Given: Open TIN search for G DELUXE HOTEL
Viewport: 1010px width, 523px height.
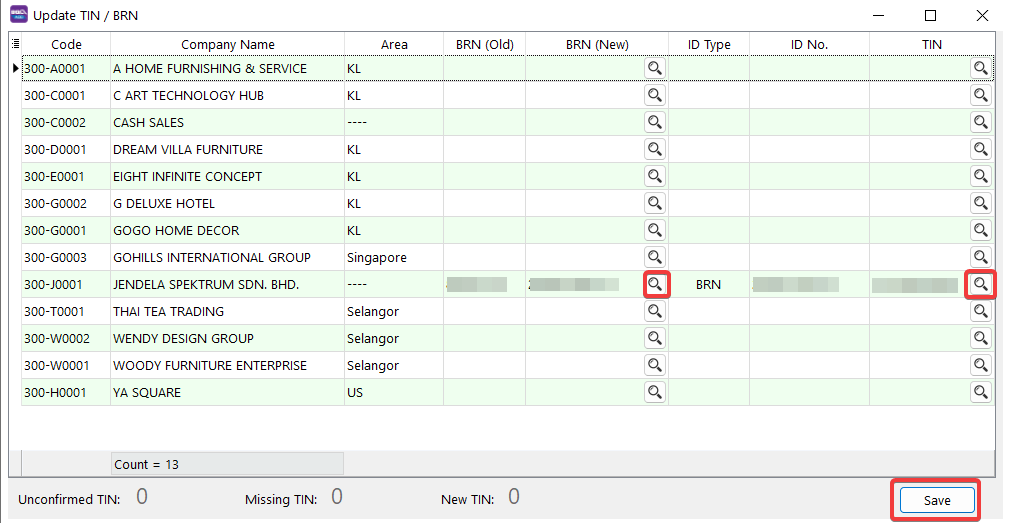Looking at the screenshot, I should pyautogui.click(x=981, y=203).
